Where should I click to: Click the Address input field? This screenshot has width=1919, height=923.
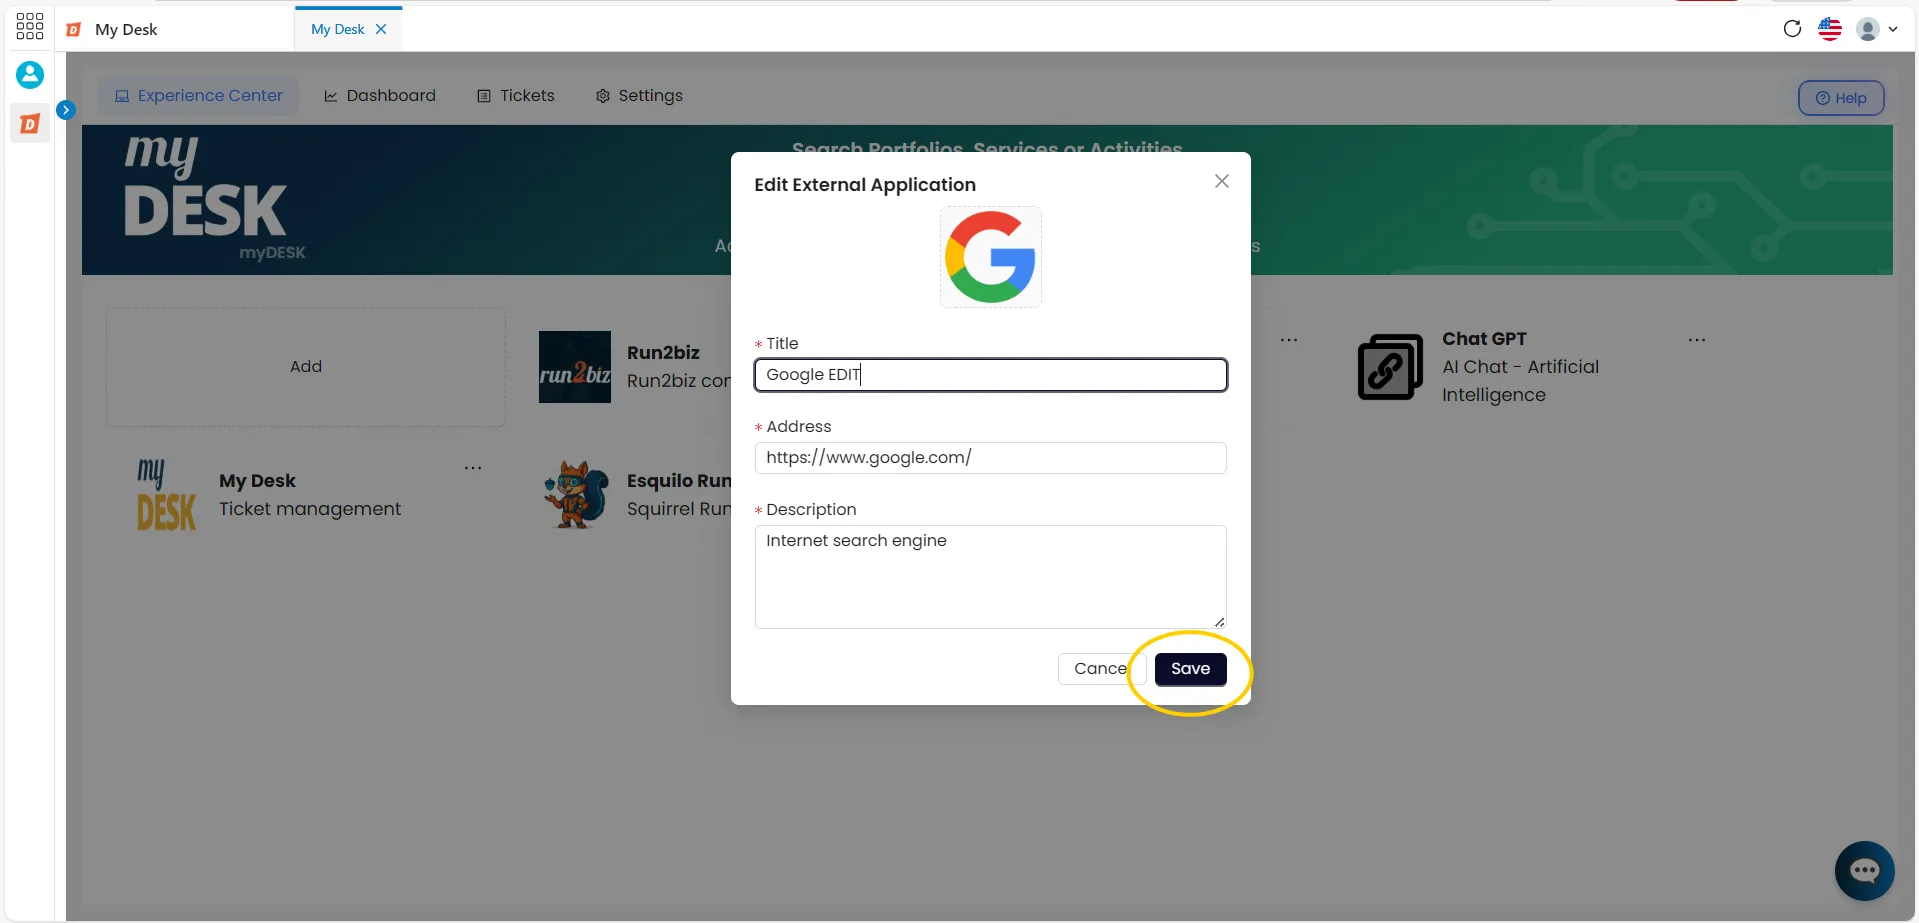991,458
